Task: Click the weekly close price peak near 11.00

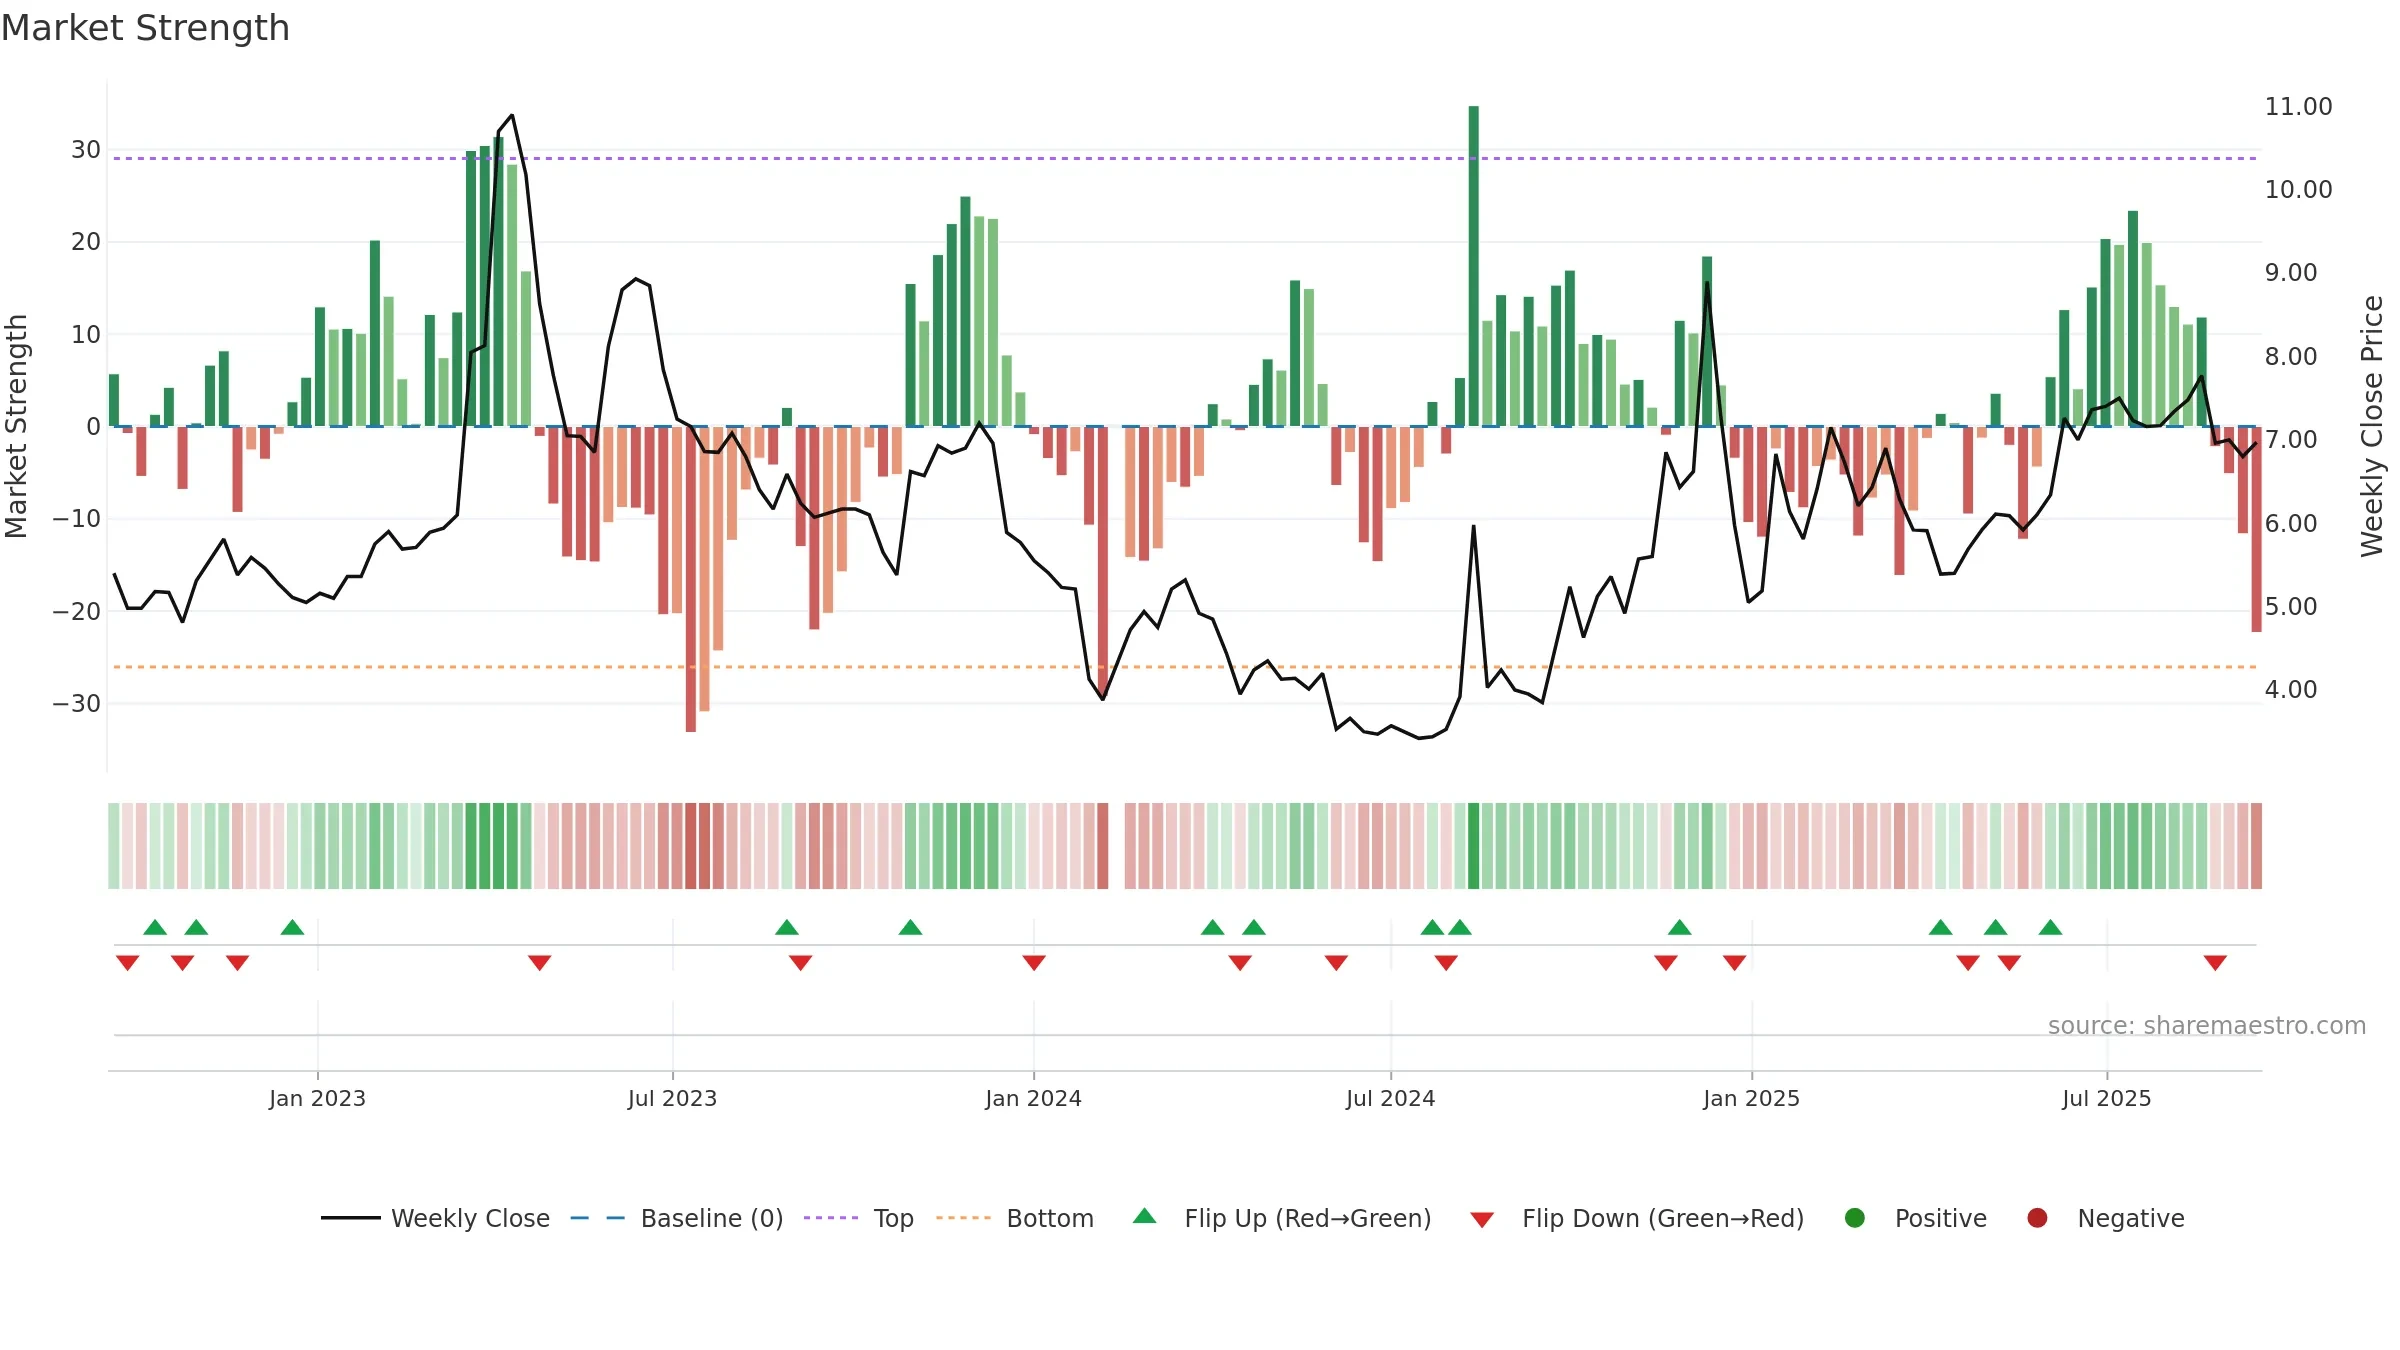Action: click(x=512, y=116)
